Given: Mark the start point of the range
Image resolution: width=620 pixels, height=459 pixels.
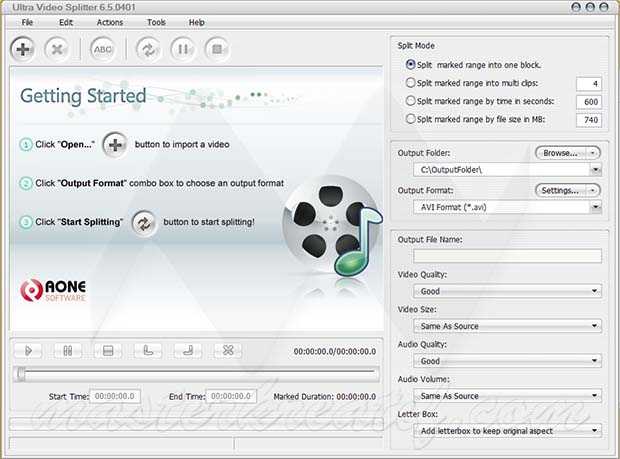Looking at the screenshot, I should [x=148, y=351].
